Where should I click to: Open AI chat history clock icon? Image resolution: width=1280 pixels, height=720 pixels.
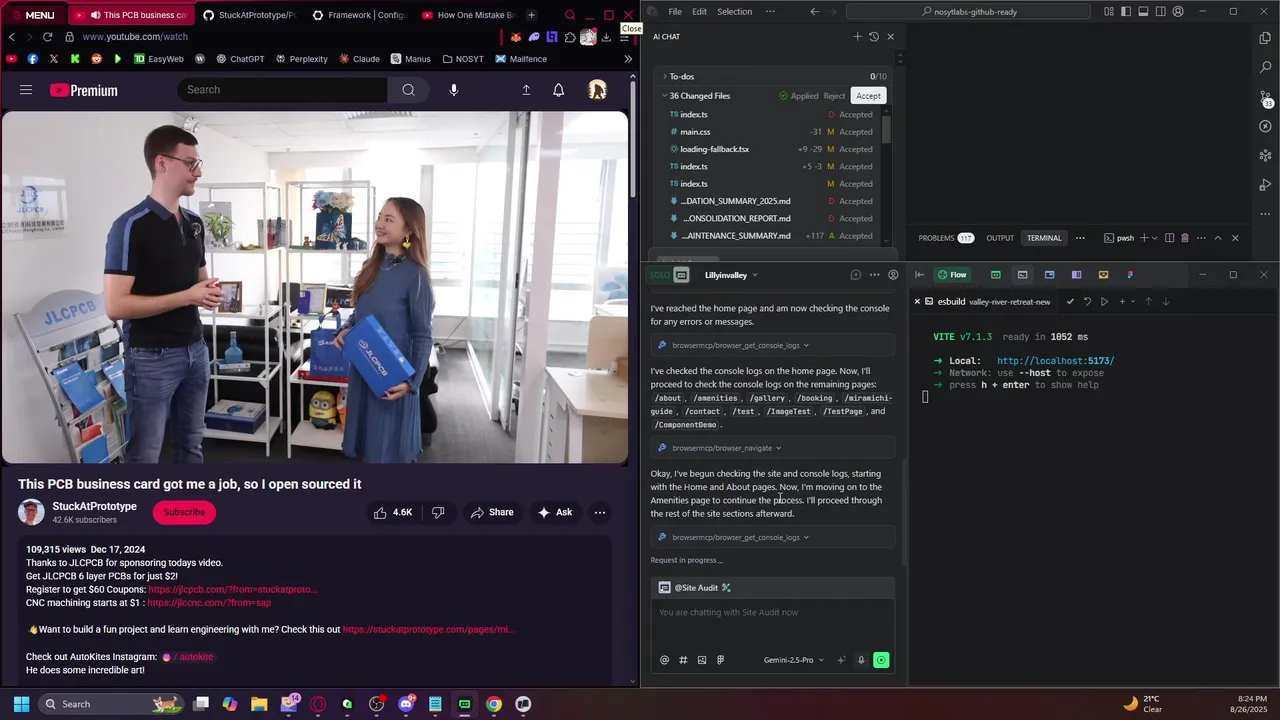click(874, 37)
